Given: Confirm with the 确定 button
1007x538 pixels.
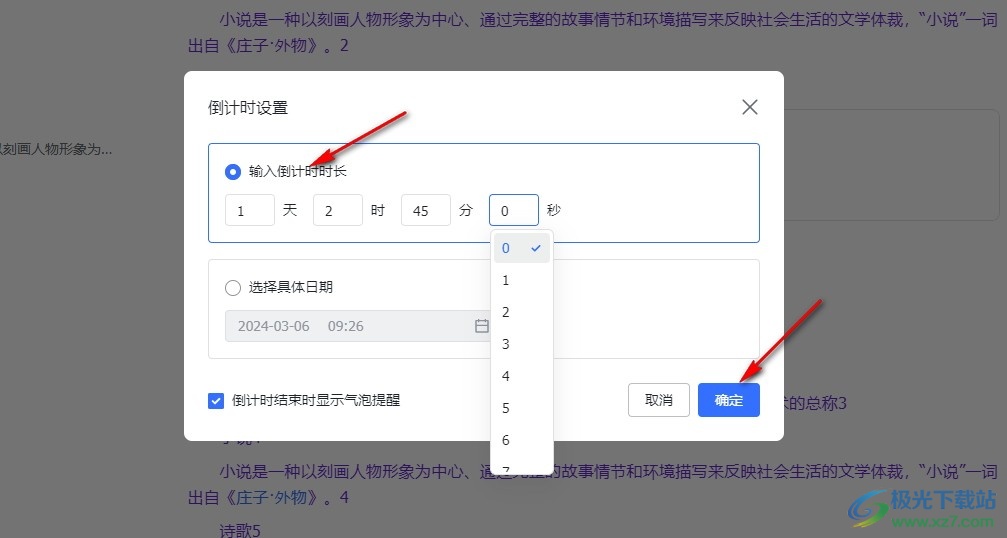Looking at the screenshot, I should tap(729, 401).
